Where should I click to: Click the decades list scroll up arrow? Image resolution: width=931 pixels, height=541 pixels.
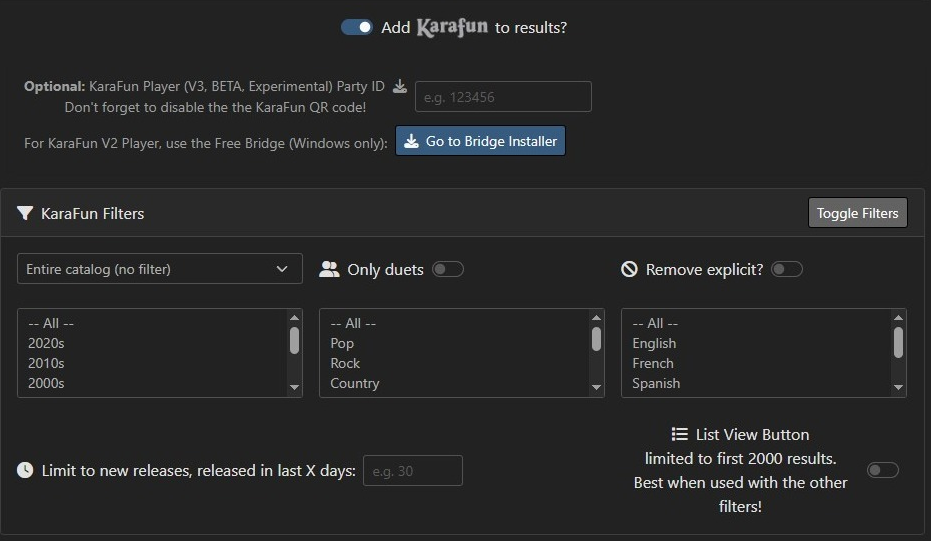click(x=294, y=318)
